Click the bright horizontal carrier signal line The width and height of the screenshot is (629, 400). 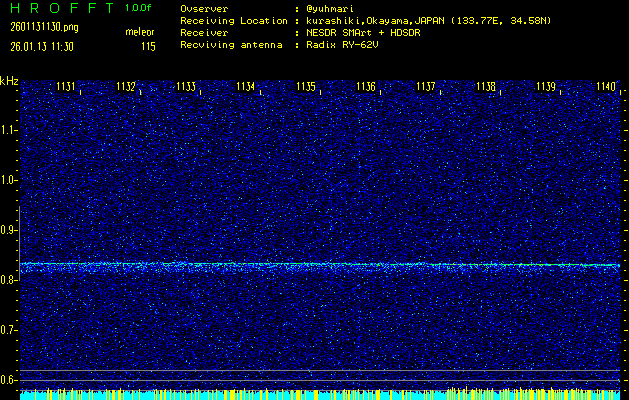click(x=320, y=265)
